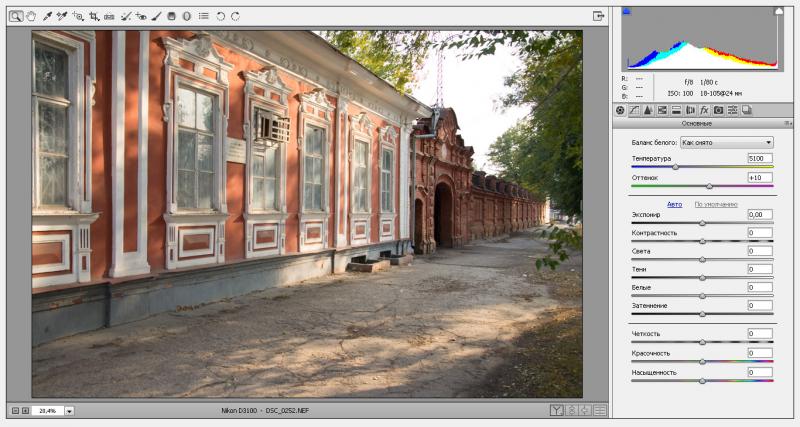
Task: Rotate image 90° counterclockwise
Action: click(x=220, y=16)
